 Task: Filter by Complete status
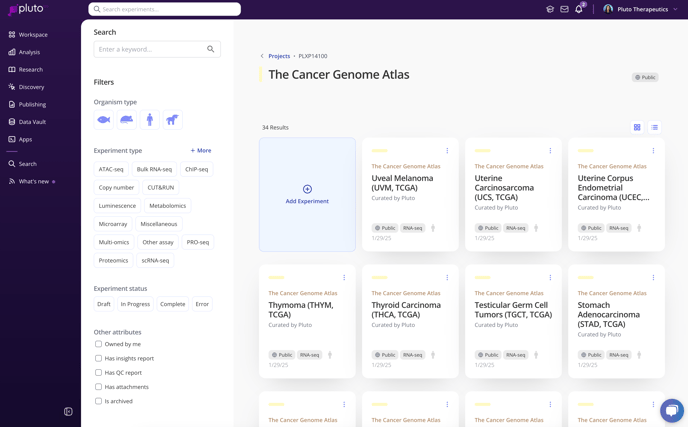[172, 304]
